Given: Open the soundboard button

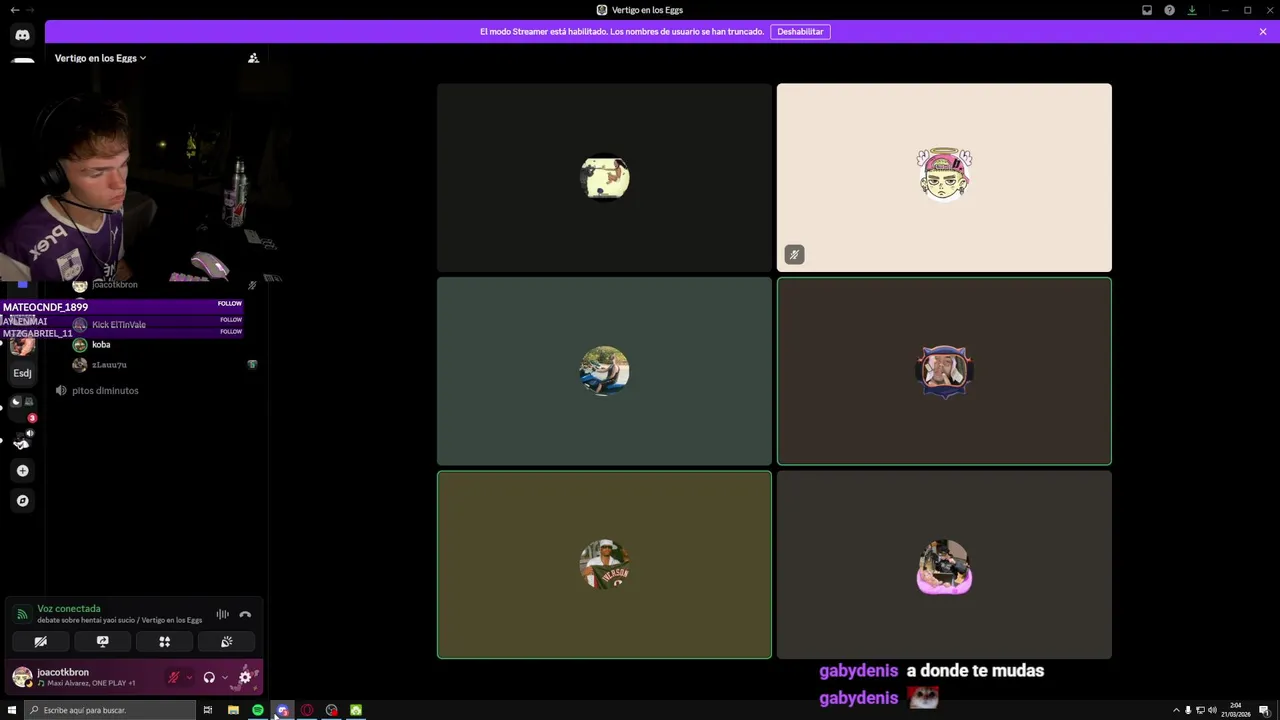Looking at the screenshot, I should pyautogui.click(x=226, y=642).
